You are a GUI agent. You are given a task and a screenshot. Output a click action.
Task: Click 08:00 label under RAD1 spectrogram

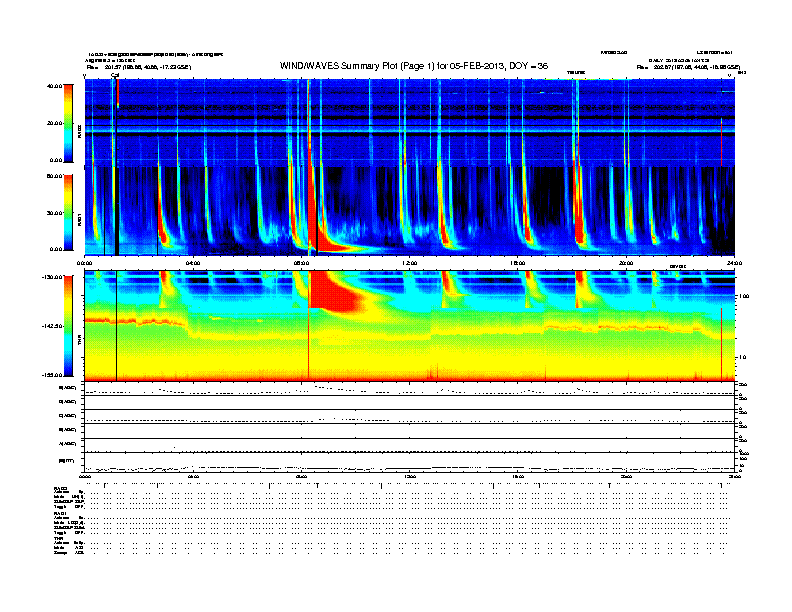pyautogui.click(x=301, y=263)
